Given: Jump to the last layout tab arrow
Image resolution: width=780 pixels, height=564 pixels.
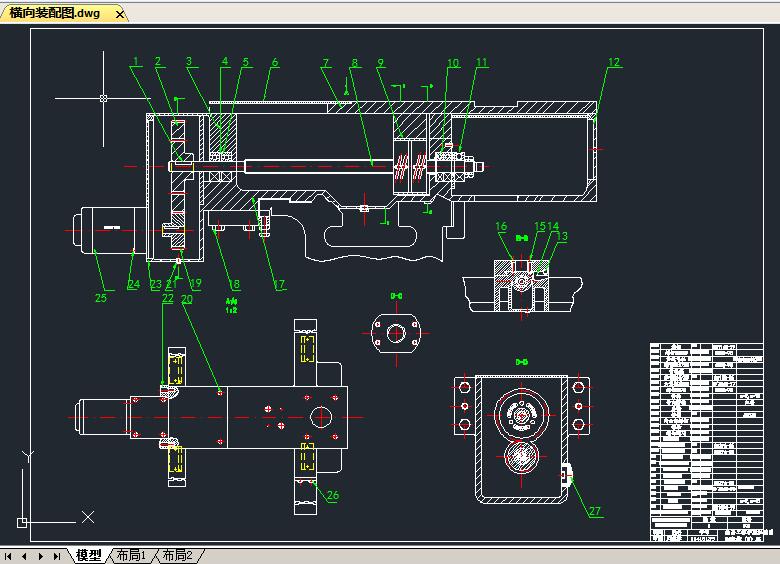Looking at the screenshot, I should click(57, 556).
